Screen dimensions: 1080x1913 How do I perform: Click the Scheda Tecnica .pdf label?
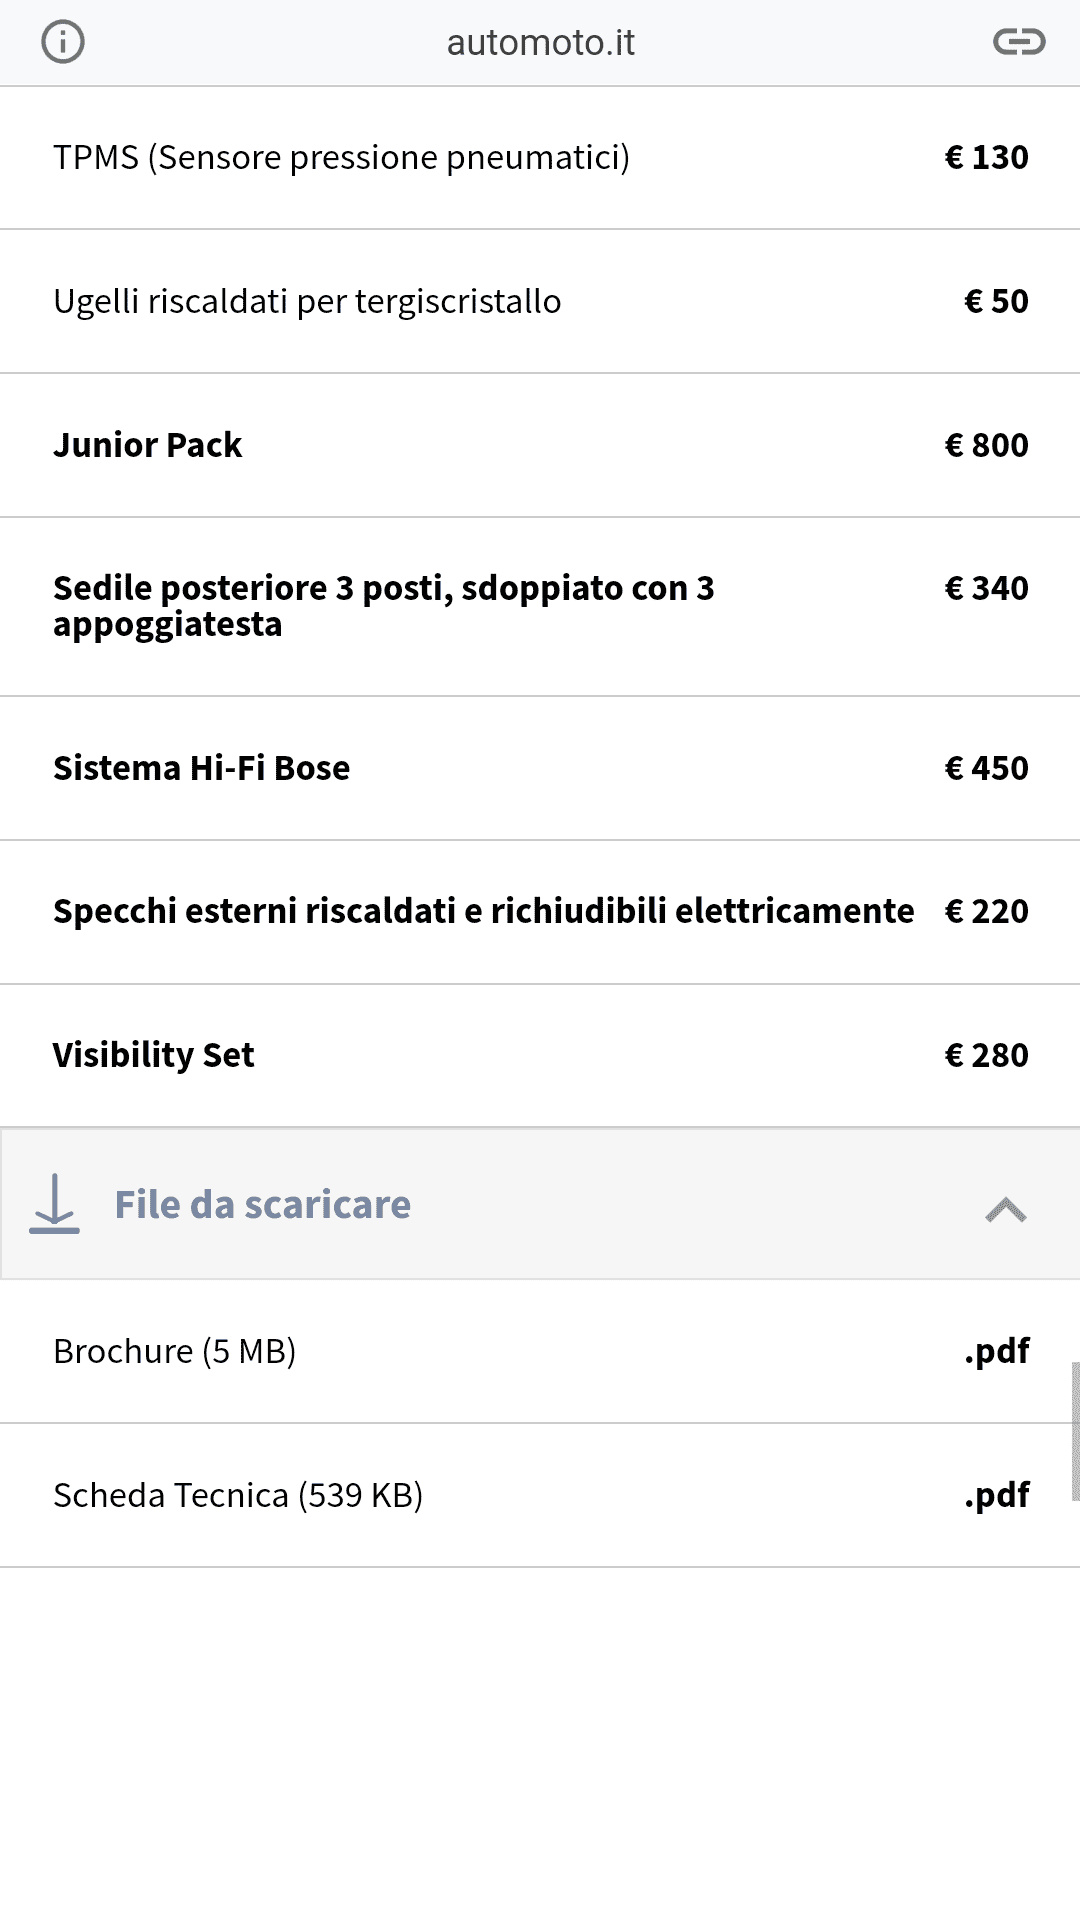997,1495
